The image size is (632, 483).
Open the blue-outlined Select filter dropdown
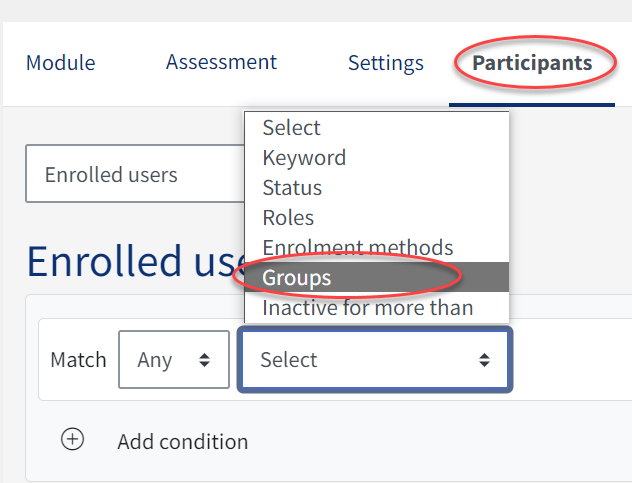[x=374, y=360]
